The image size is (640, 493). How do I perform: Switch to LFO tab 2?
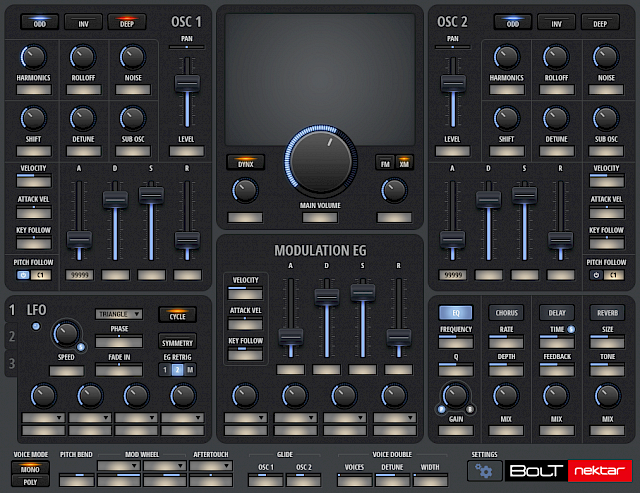(12, 337)
